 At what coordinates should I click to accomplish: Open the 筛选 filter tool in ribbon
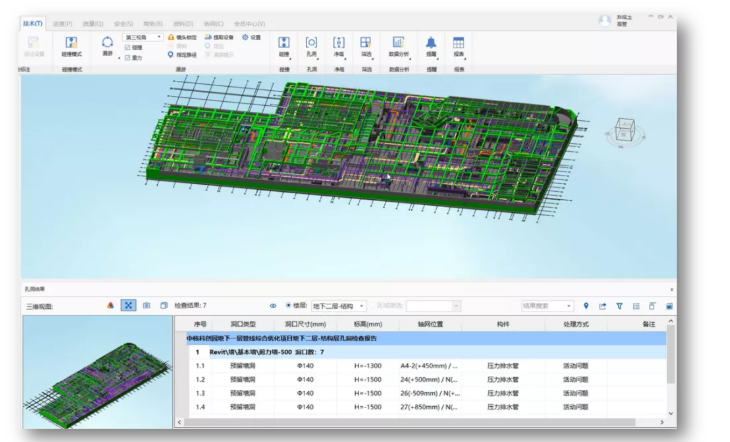point(366,46)
